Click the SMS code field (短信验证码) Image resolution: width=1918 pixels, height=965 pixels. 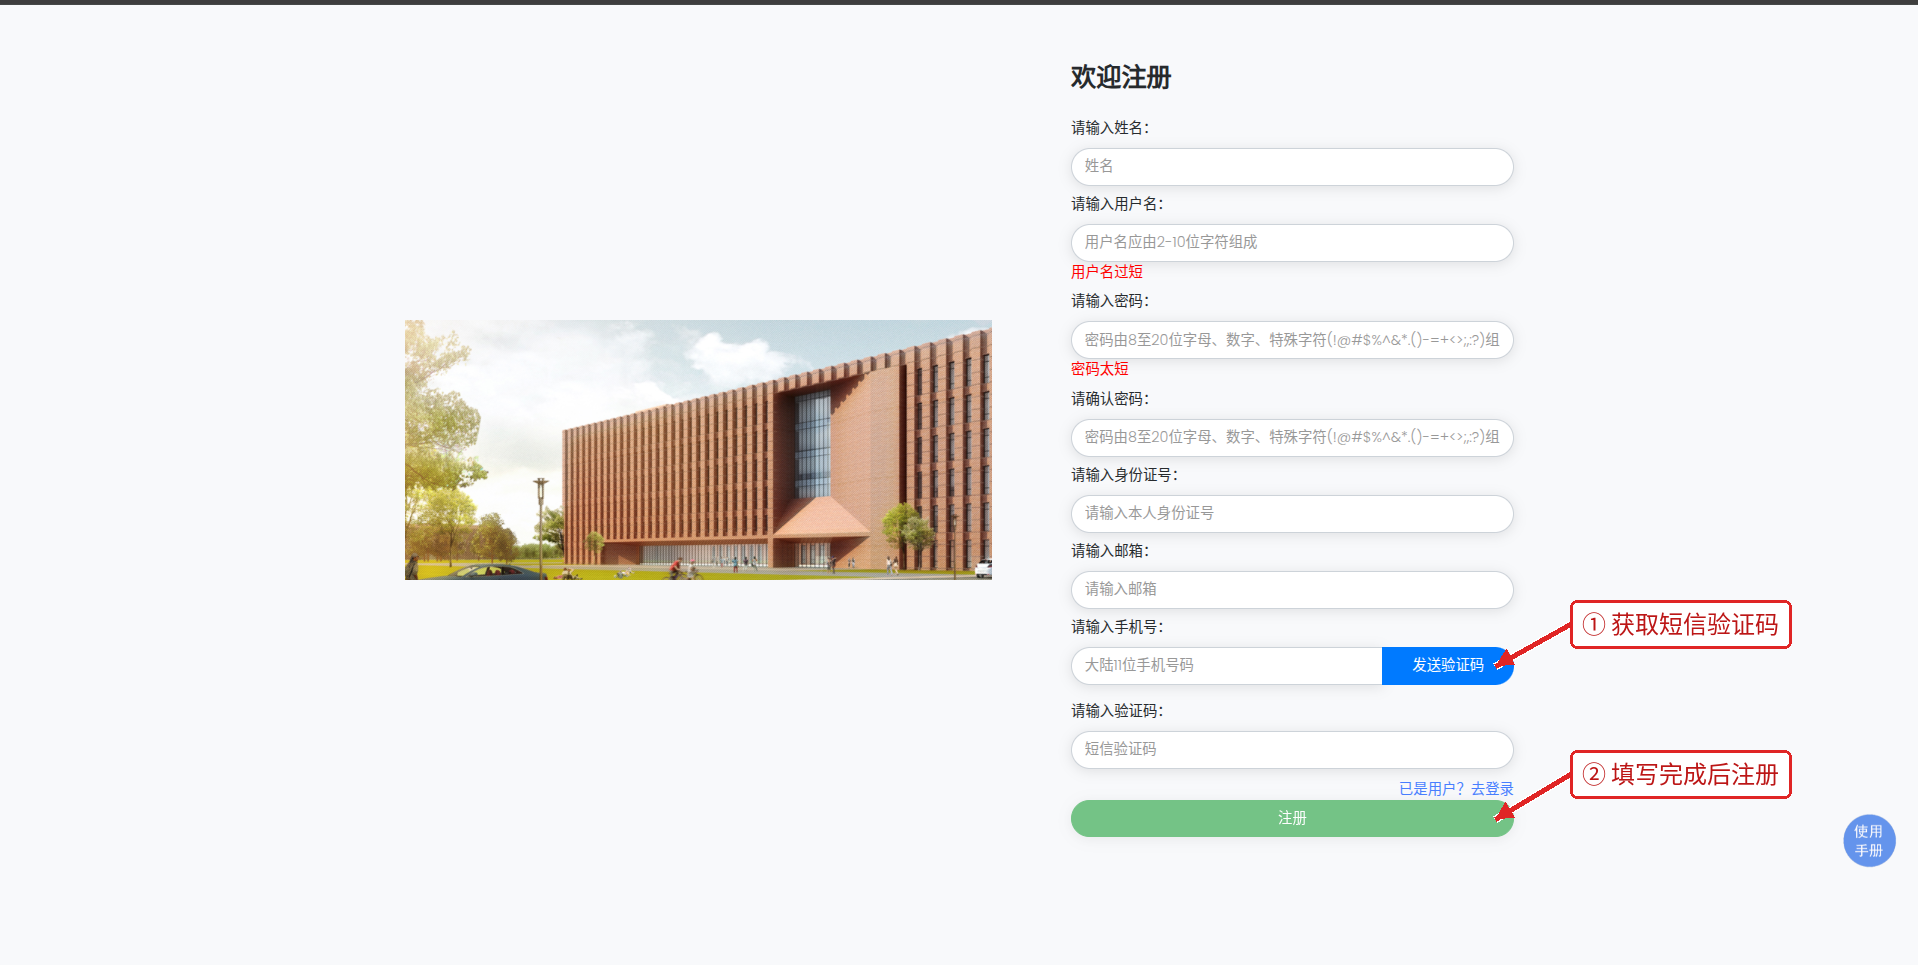click(1292, 750)
